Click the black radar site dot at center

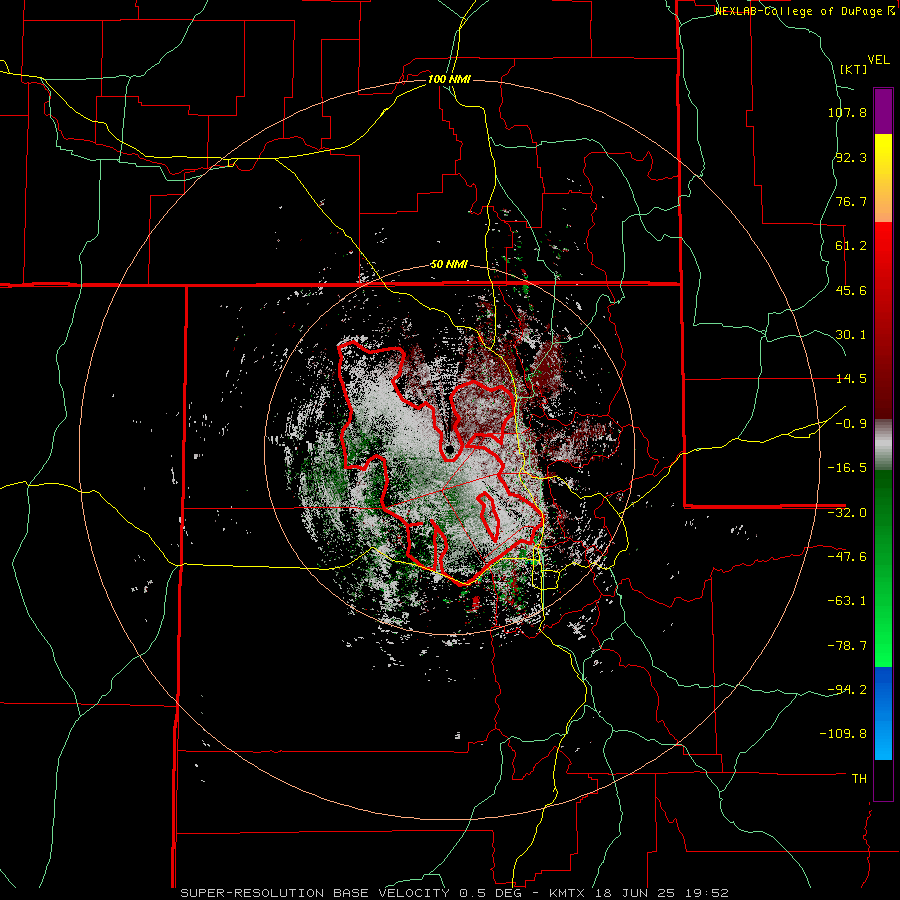450,449
